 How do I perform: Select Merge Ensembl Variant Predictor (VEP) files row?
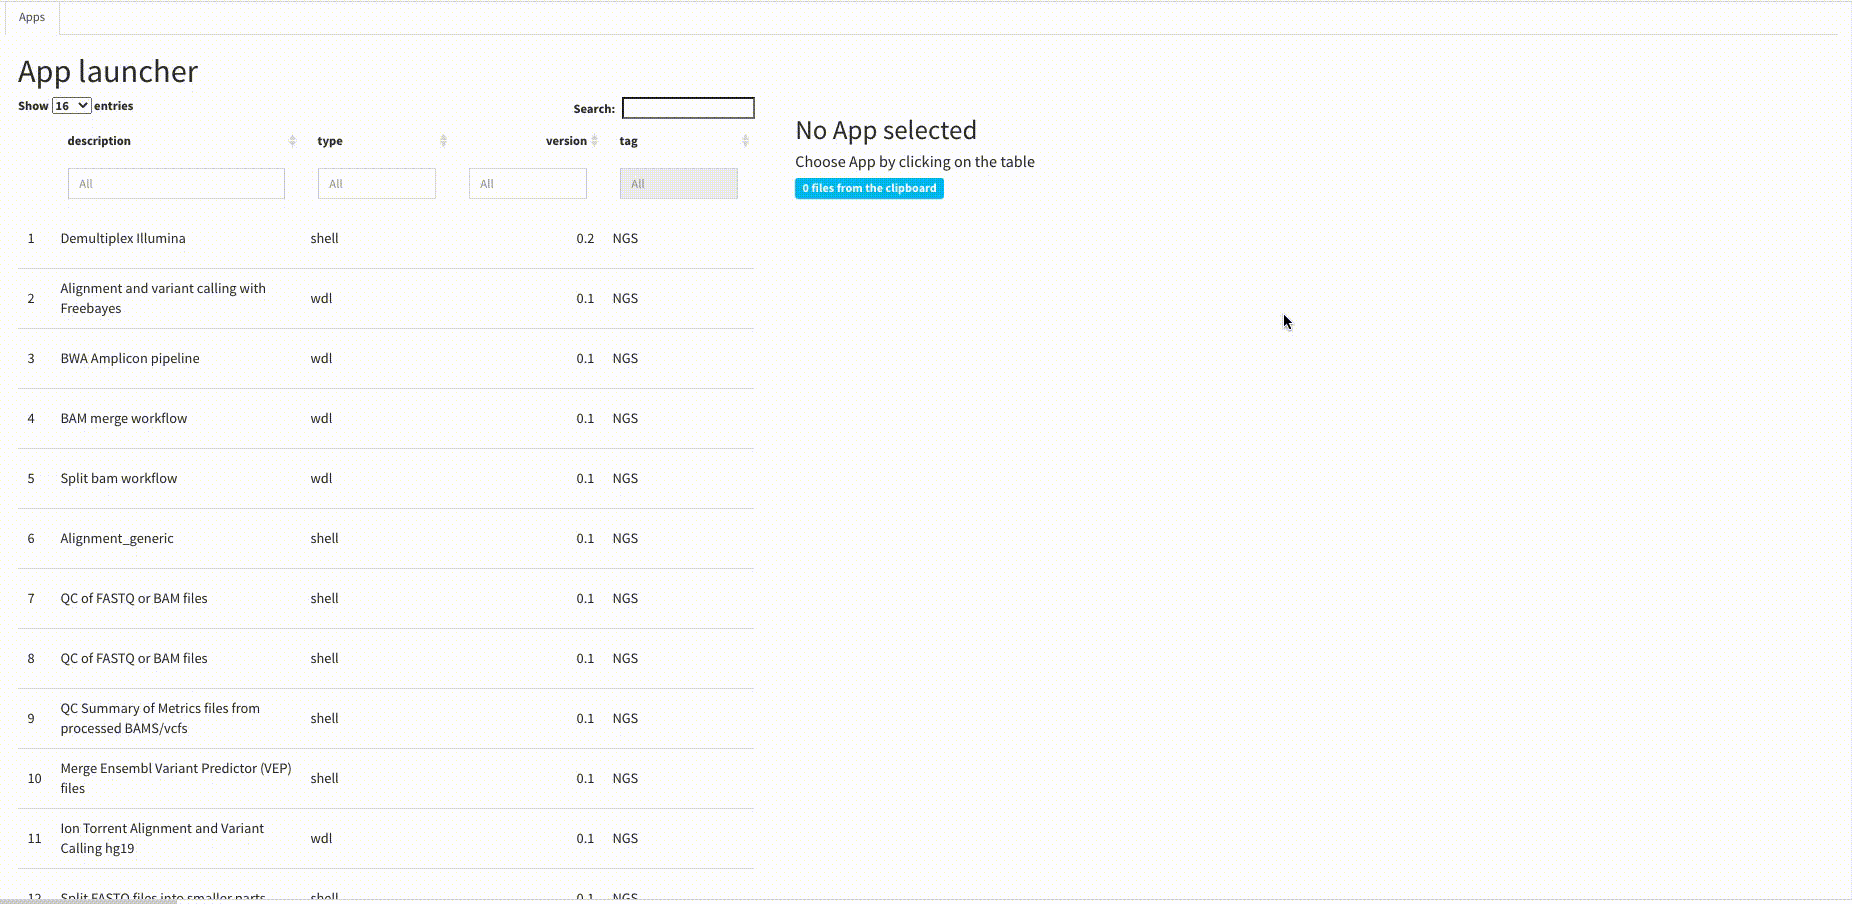click(x=176, y=778)
